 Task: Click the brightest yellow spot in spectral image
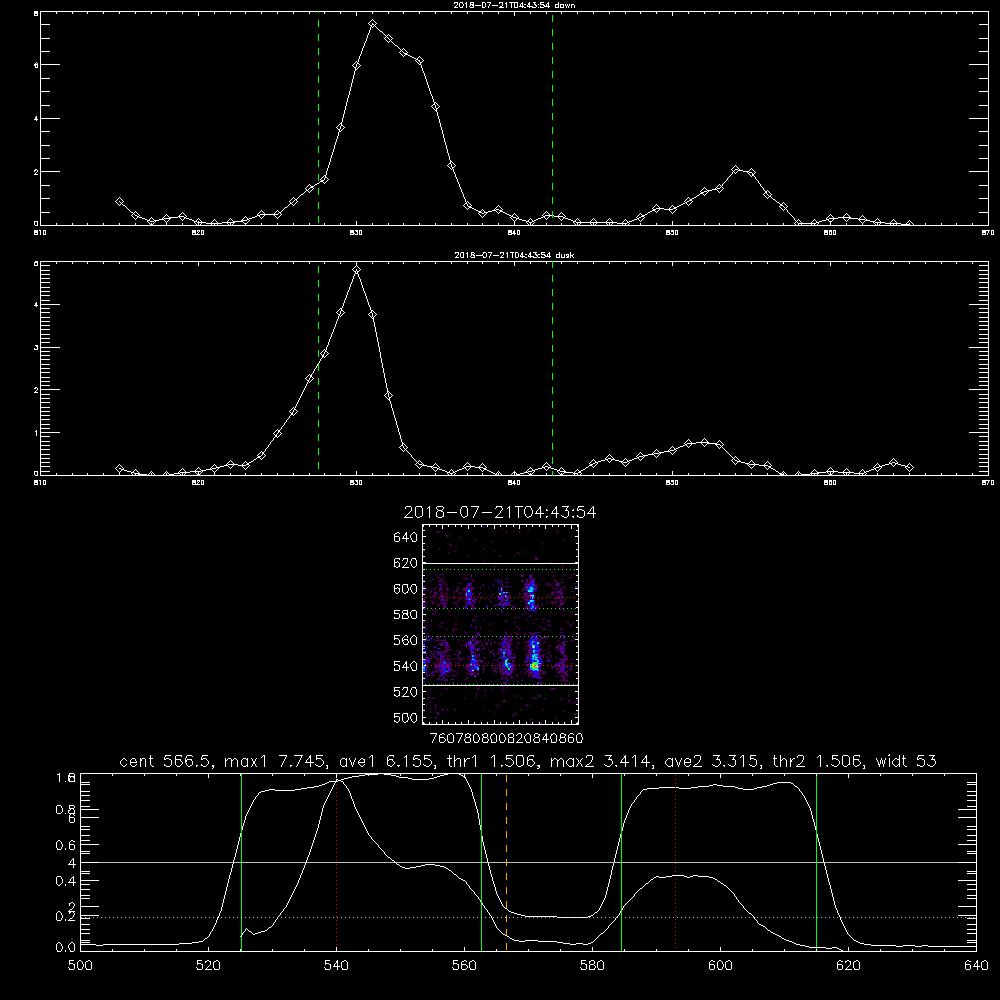pos(534,666)
